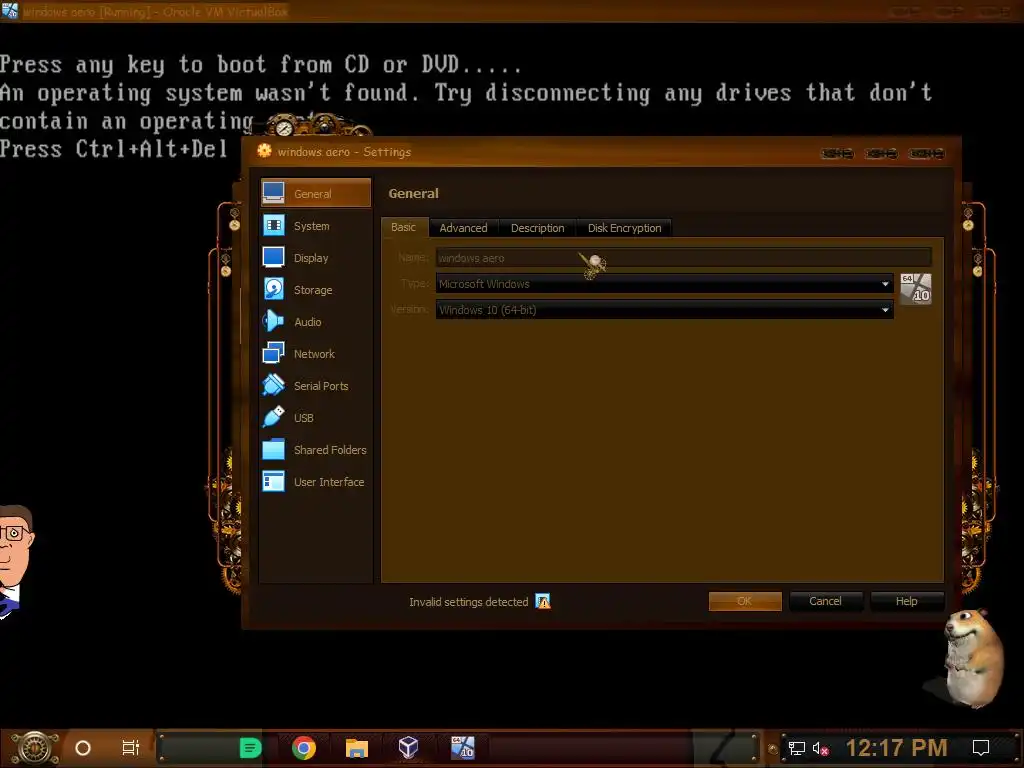Click the VirtualBox VM window title bar icon
Viewport: 1024px width, 768px height.
[x=10, y=11]
